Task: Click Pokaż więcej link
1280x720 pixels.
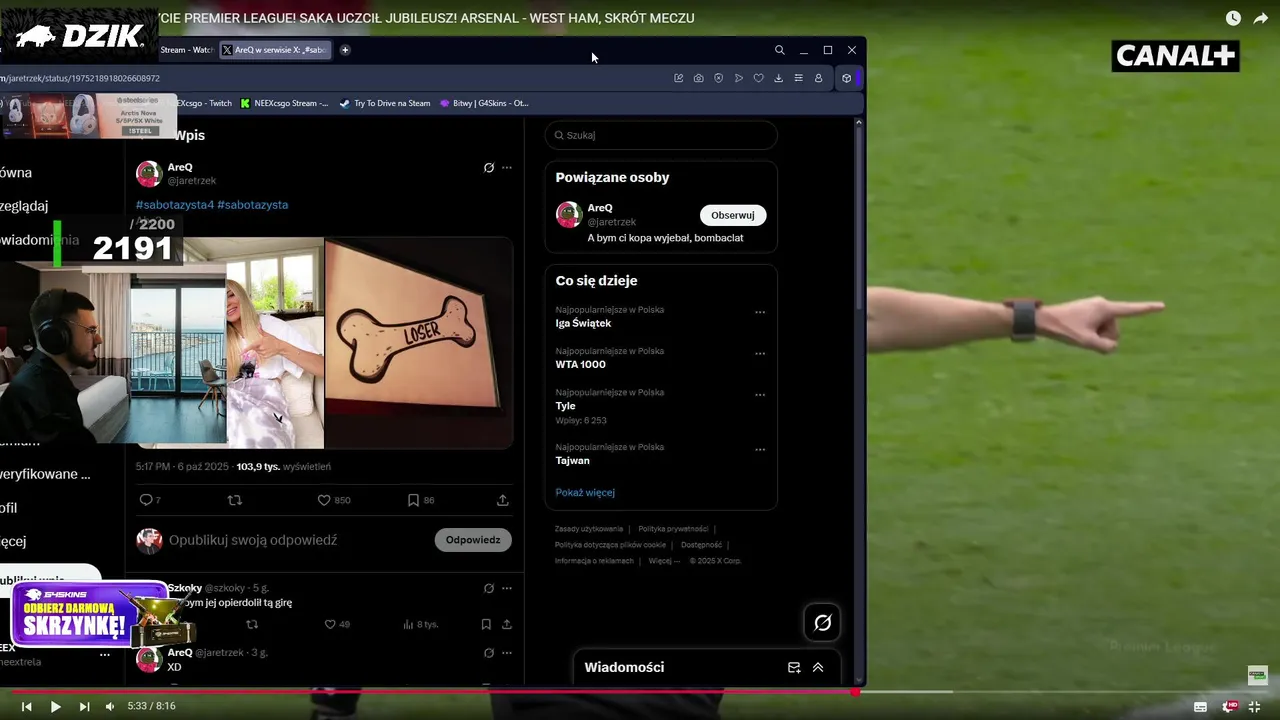Action: (585, 492)
